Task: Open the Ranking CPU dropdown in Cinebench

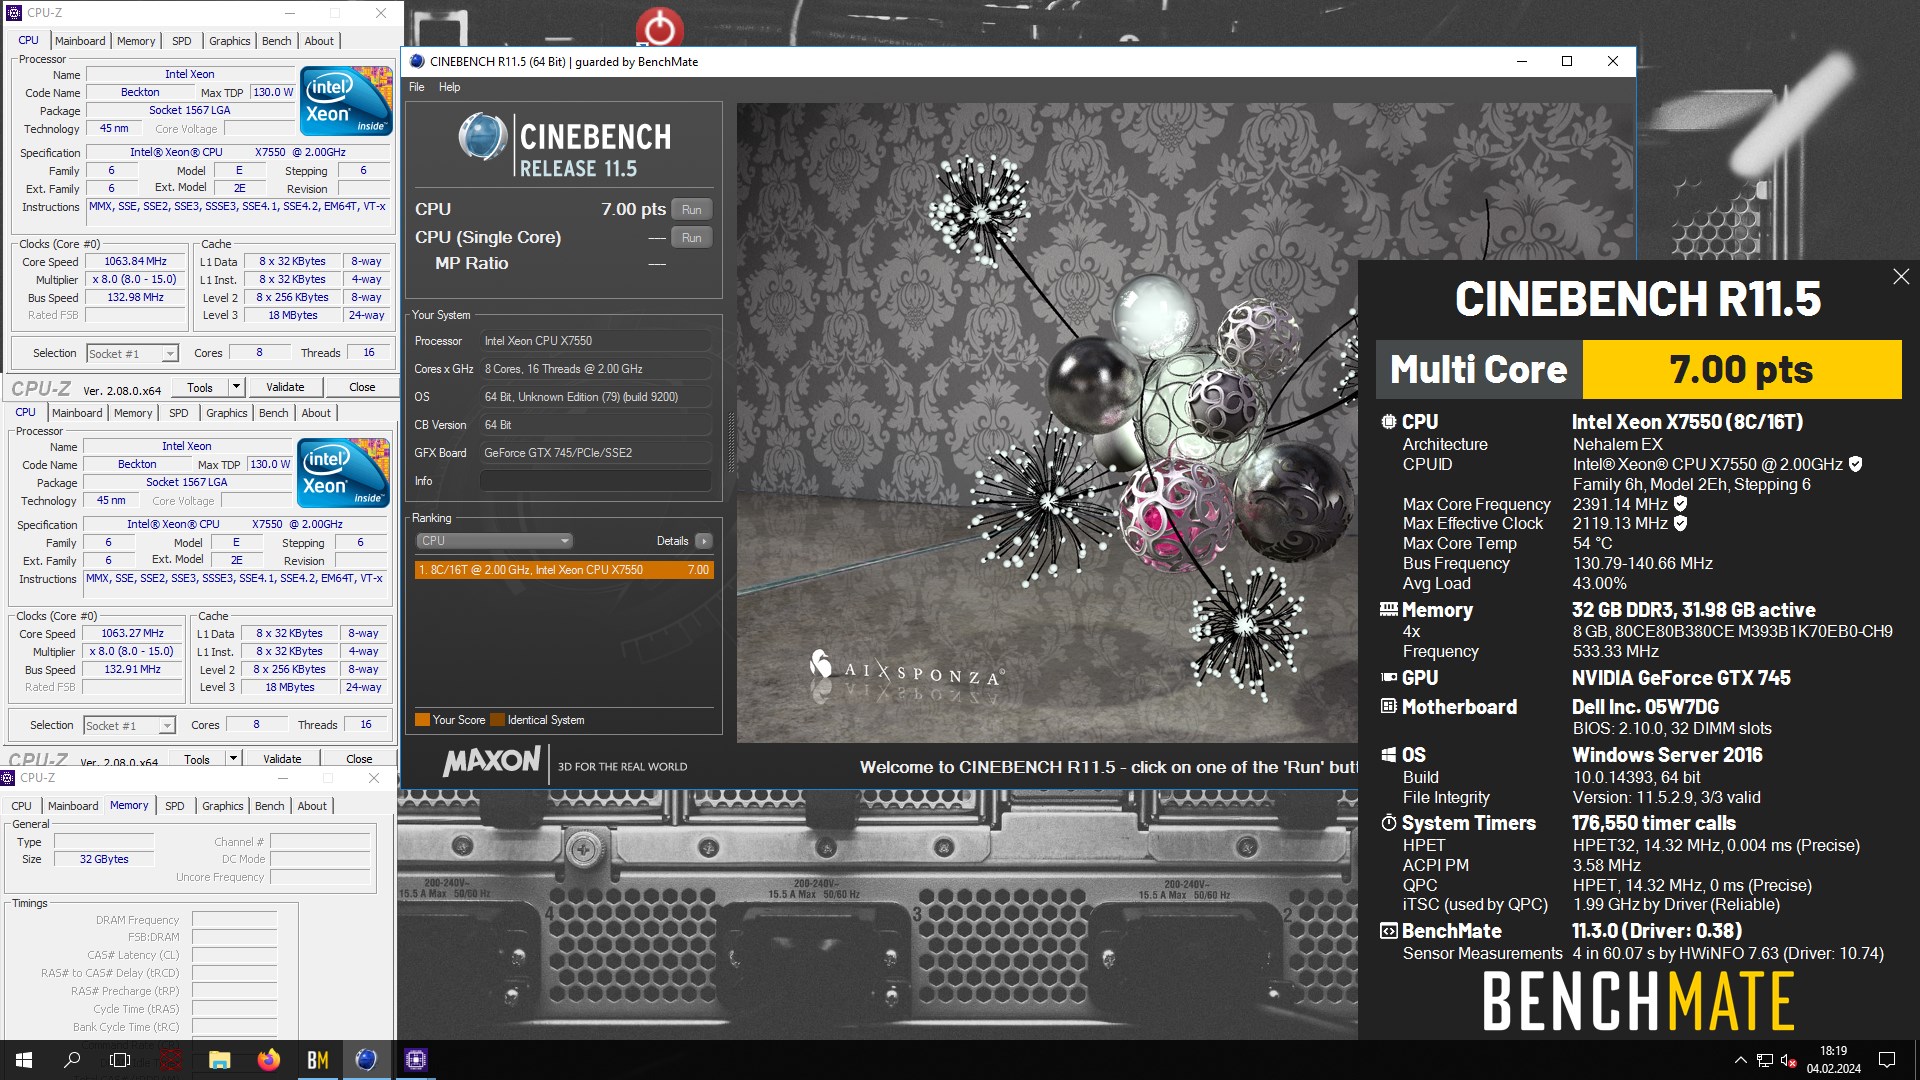Action: pyautogui.click(x=494, y=541)
